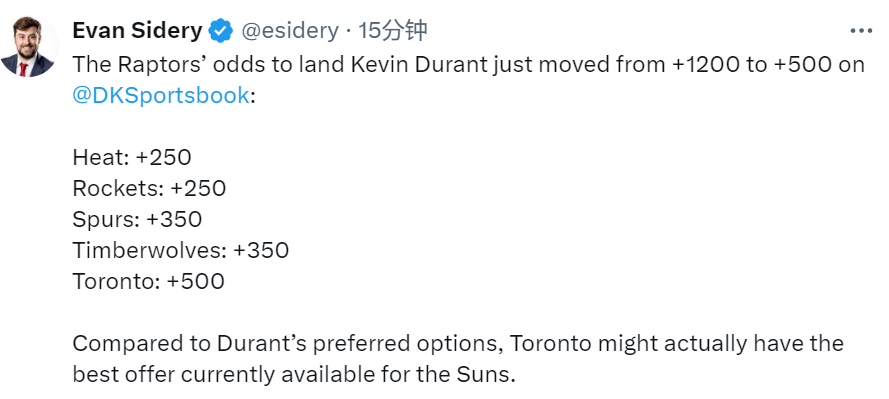This screenshot has height=399, width=889.
Task: Click the 'Toronto: +500' line
Action: tap(149, 281)
